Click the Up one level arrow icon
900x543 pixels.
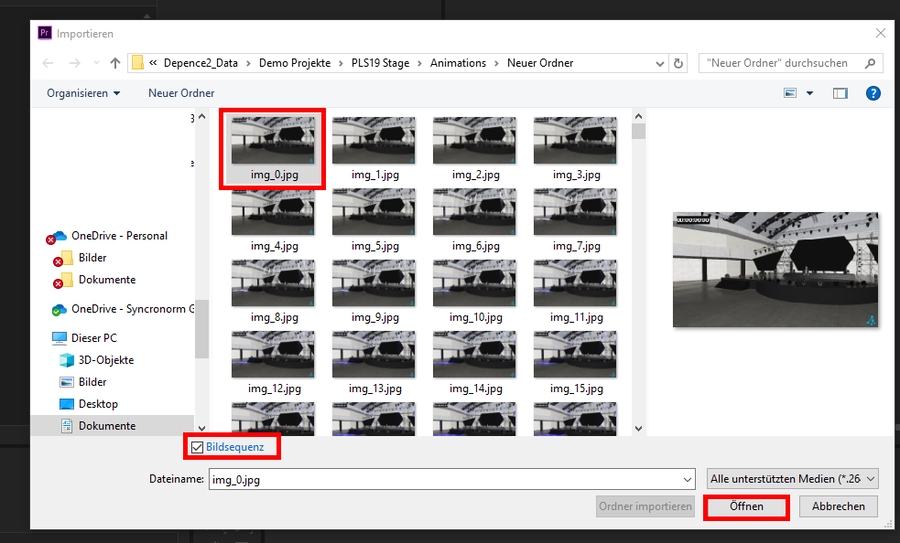115,63
